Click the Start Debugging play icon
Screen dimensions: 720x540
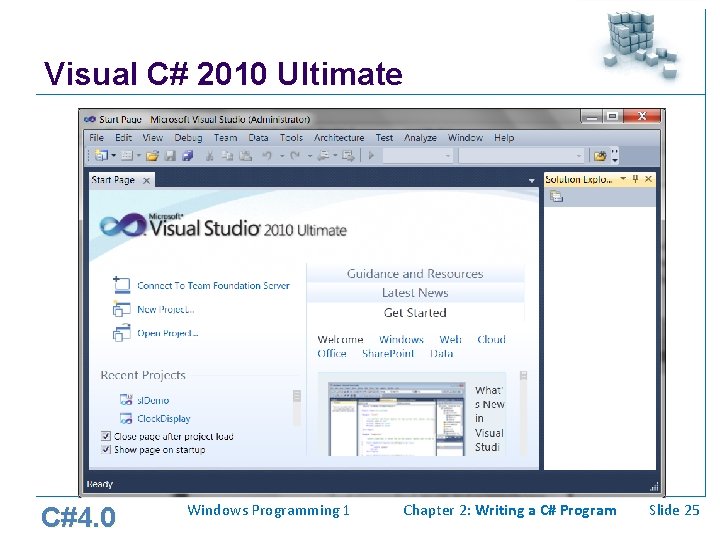(x=371, y=156)
